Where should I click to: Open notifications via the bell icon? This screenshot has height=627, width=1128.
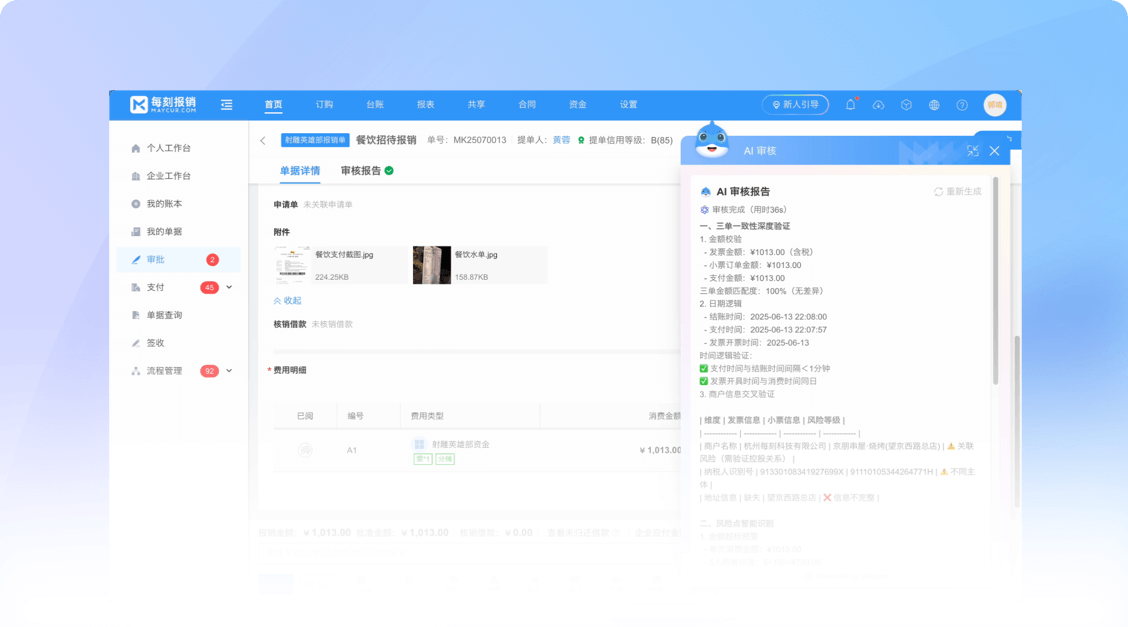coord(851,104)
